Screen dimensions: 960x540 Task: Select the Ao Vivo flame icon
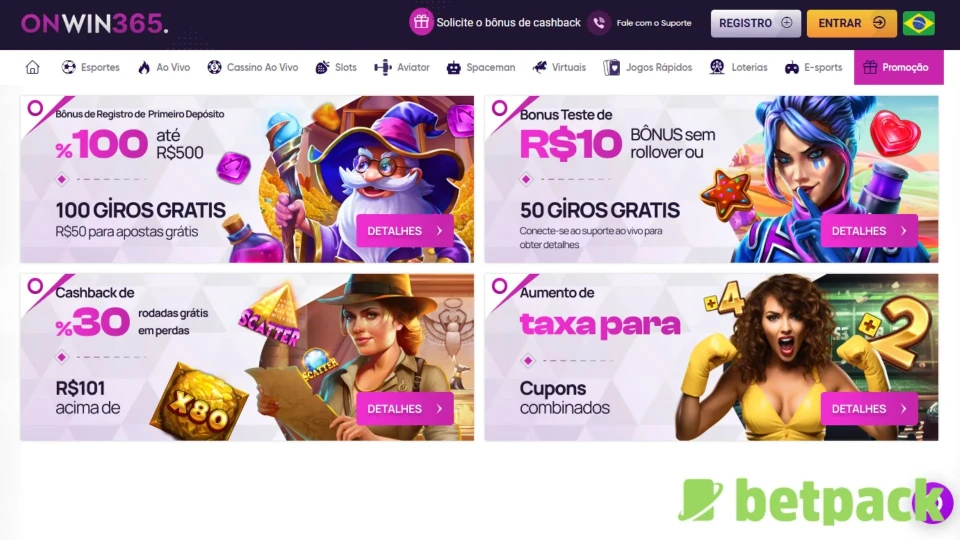click(144, 67)
